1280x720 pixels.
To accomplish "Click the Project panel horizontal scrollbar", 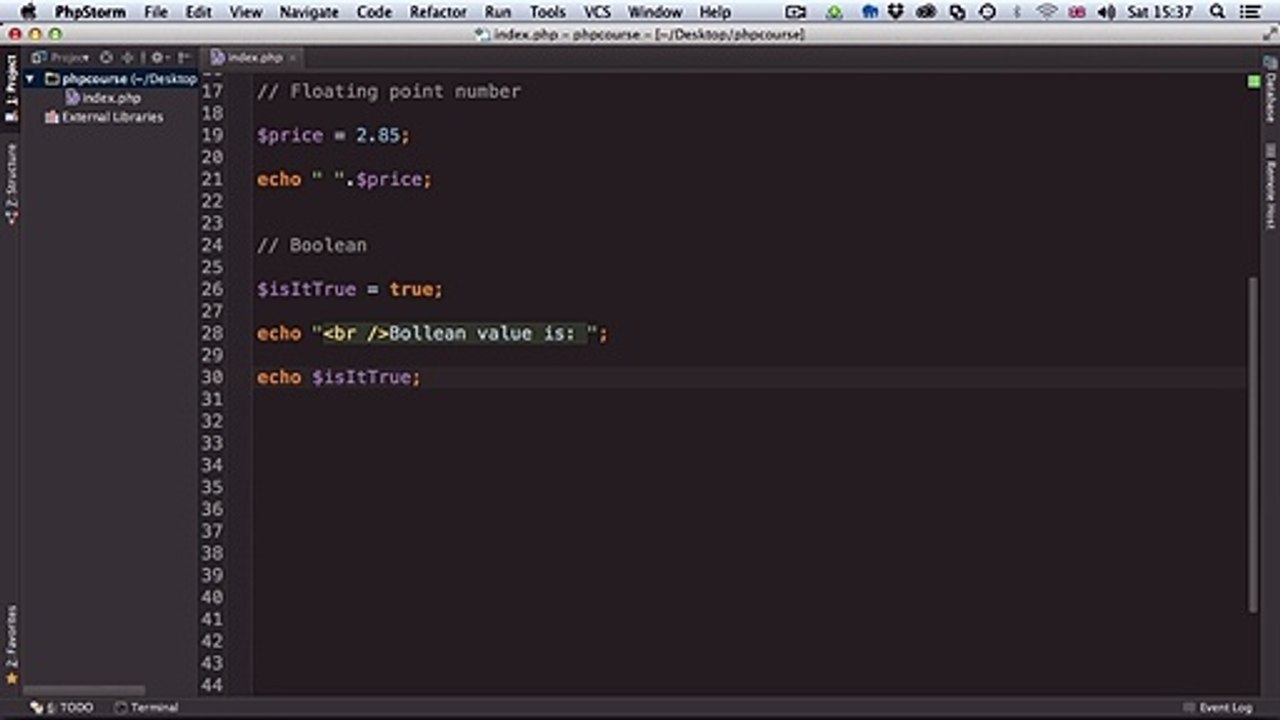I will [85, 690].
